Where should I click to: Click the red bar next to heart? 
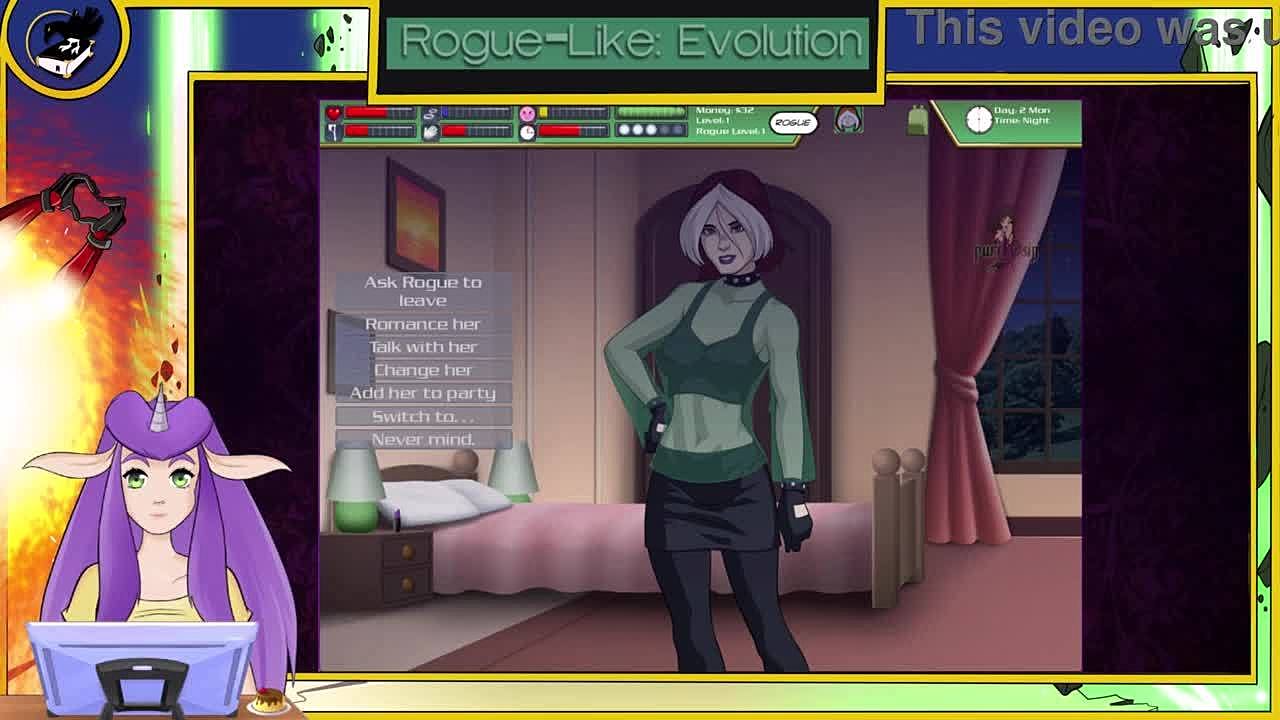pyautogui.click(x=379, y=113)
